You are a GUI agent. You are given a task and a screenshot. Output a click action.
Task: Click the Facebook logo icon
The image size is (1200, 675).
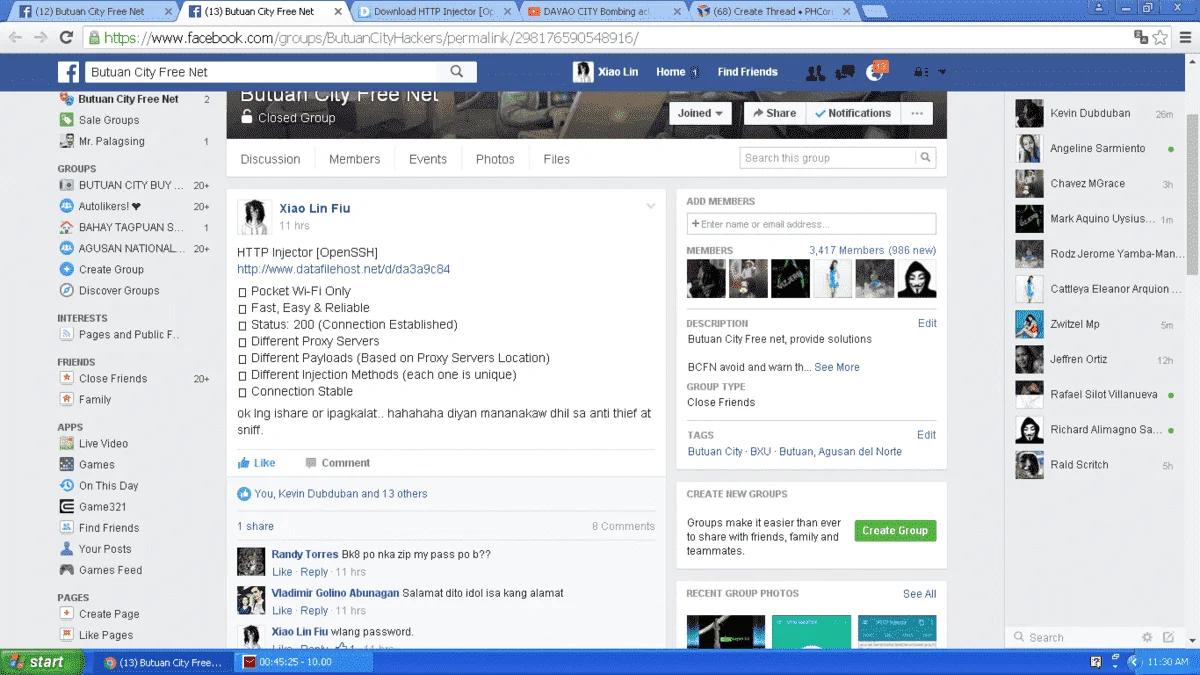coord(68,72)
